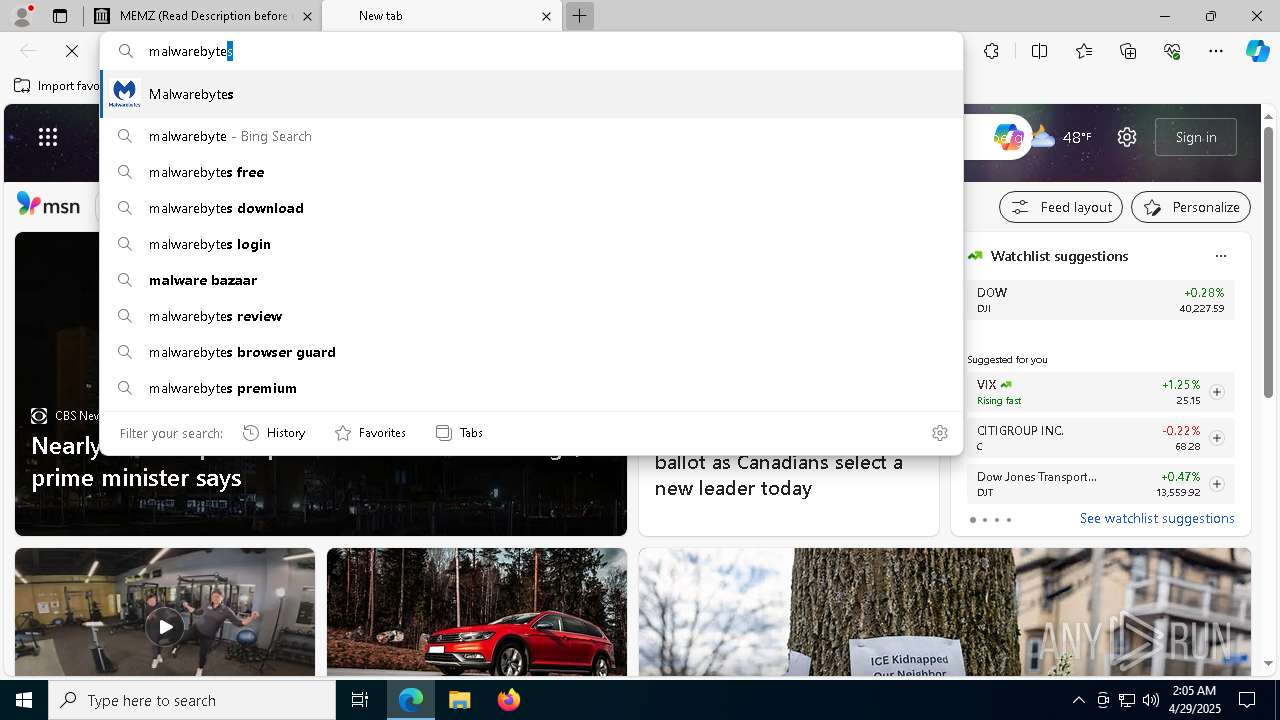Open the Feed layout options
Image resolution: width=1280 pixels, height=720 pixels.
[x=1061, y=207]
